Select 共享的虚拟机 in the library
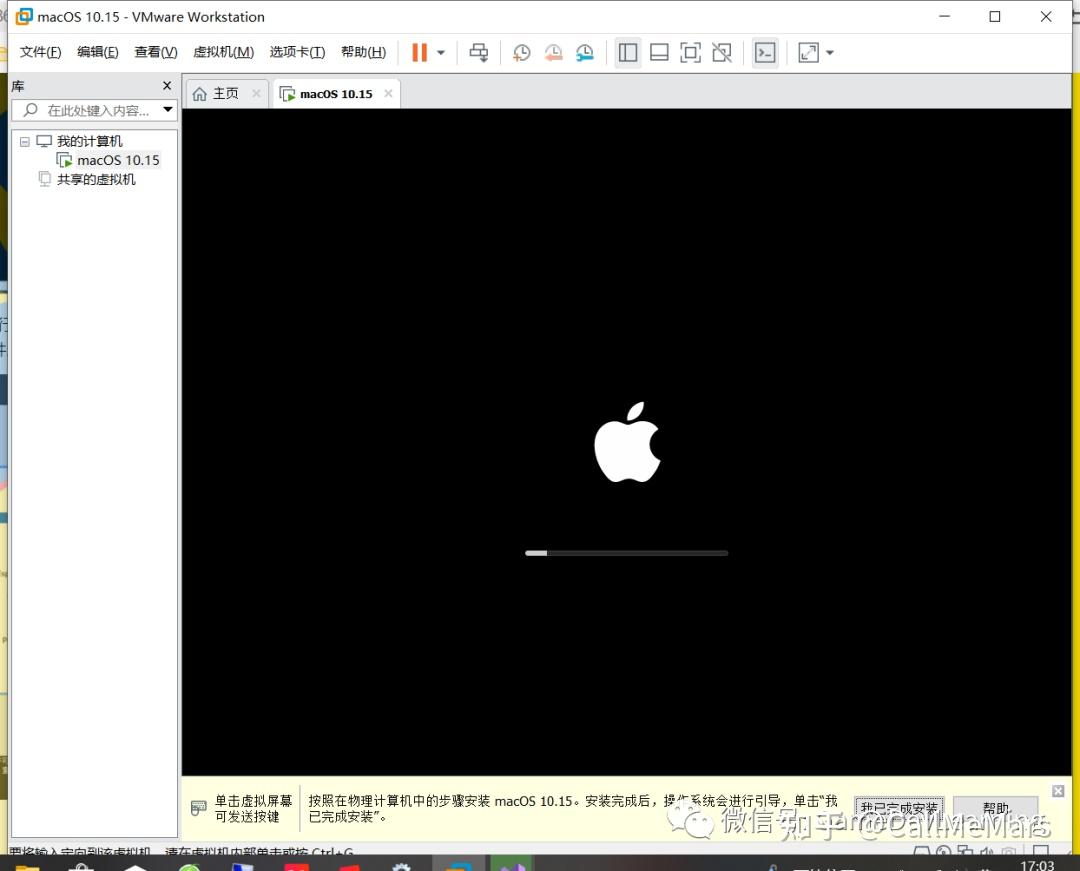The image size is (1080, 871). pos(96,180)
